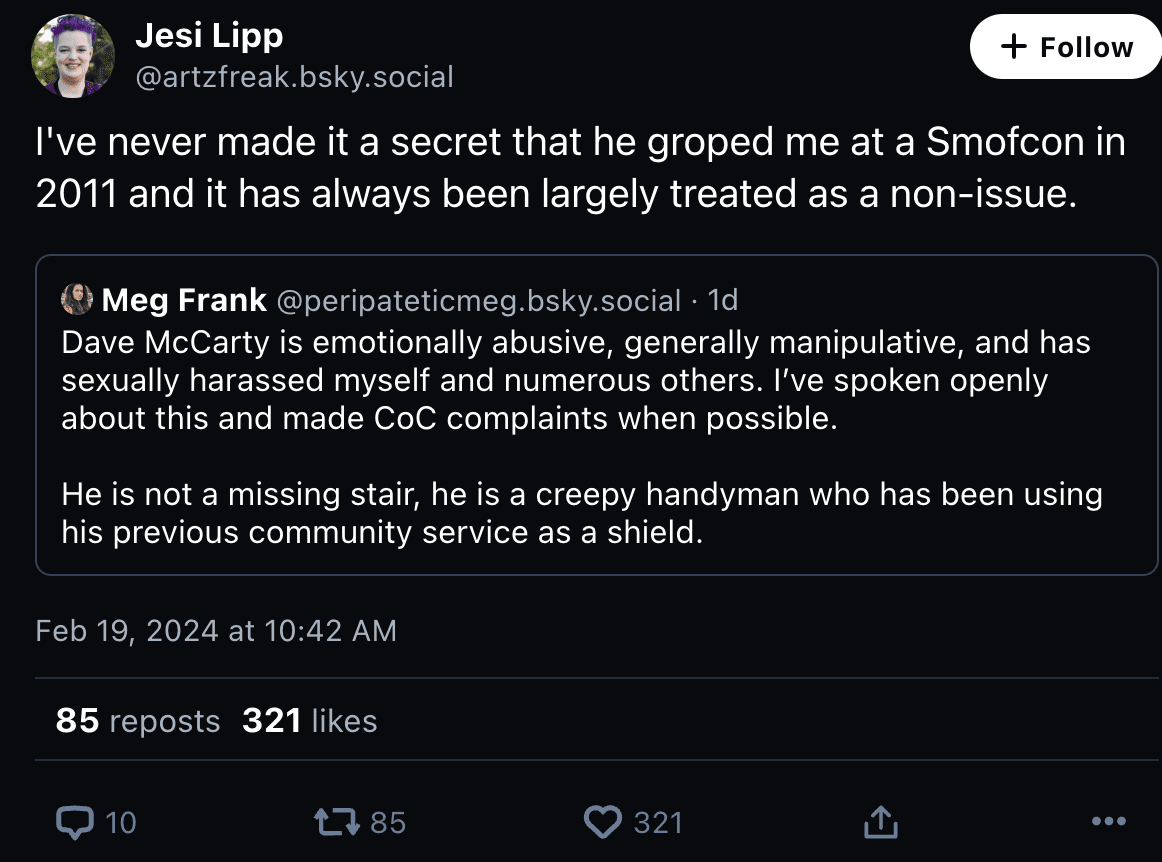The image size is (1162, 862).
Task: Click the Feb 19, 2024 post timestamp
Action: click(216, 631)
